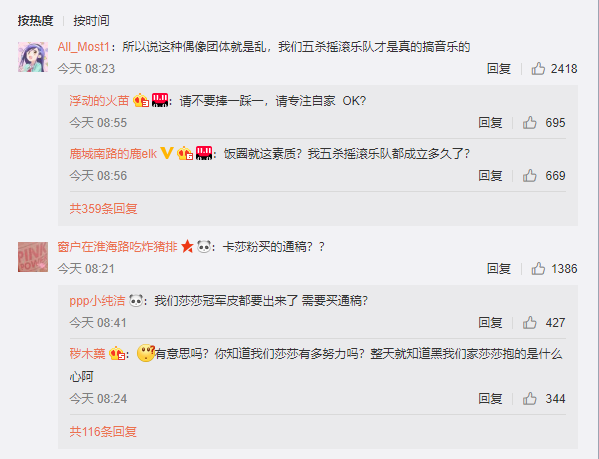The width and height of the screenshot is (599, 459).
Task: Reply to All_Most1's comment
Action: coord(499,69)
